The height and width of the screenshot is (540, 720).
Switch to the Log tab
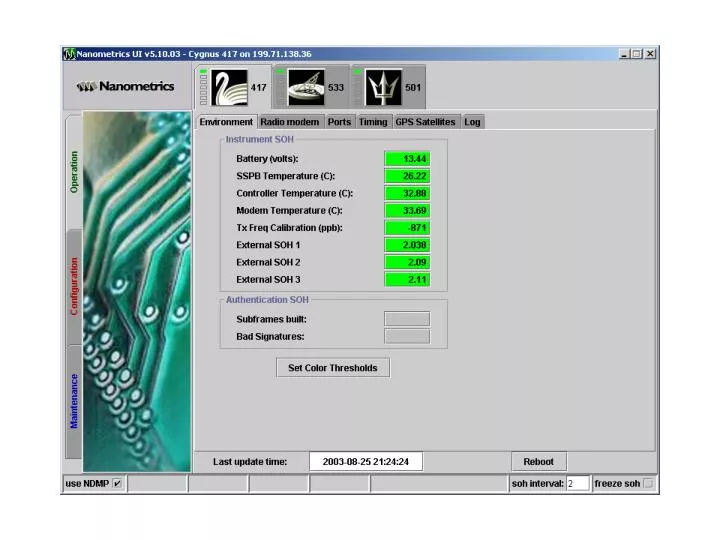(x=472, y=122)
